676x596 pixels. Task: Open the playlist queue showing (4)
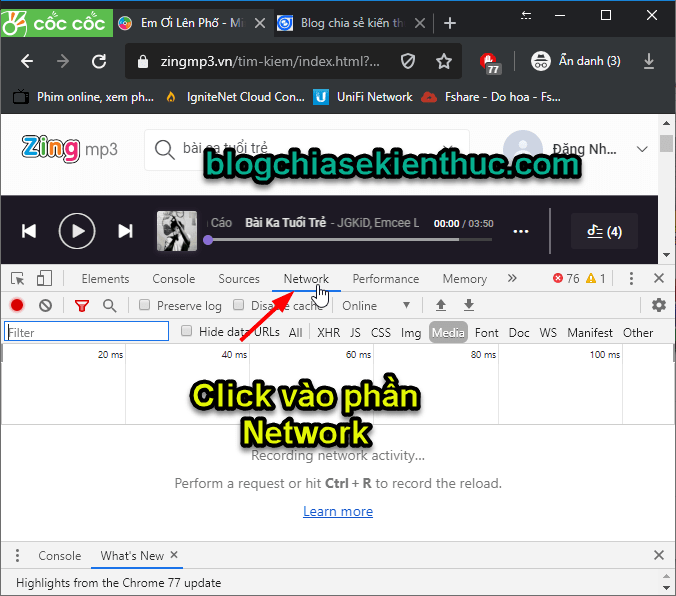604,232
